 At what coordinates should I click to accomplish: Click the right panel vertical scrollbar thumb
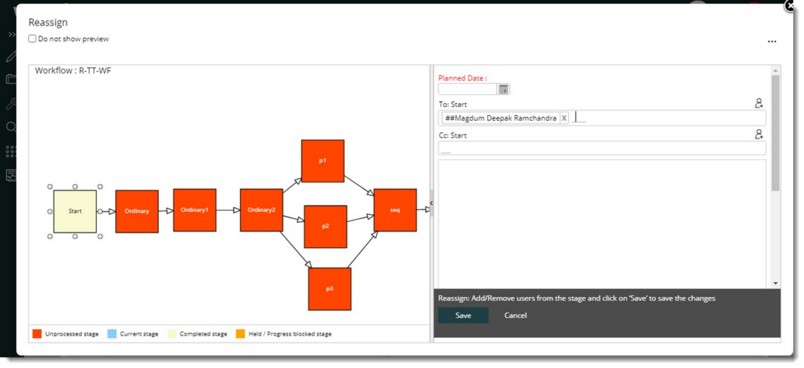coord(775,133)
